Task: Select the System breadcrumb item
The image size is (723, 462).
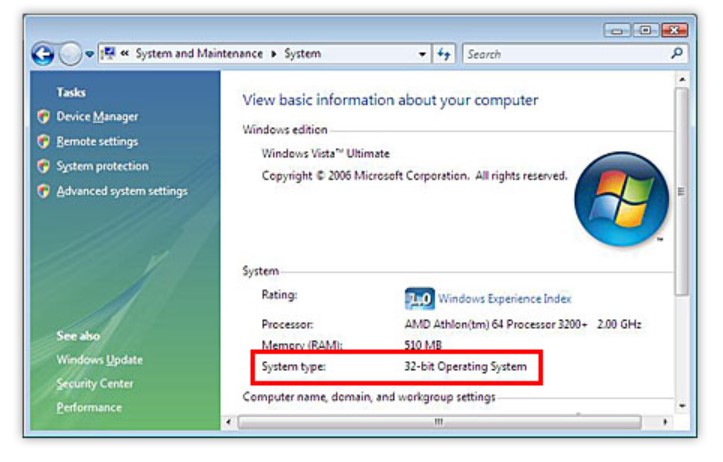Action: [302, 53]
